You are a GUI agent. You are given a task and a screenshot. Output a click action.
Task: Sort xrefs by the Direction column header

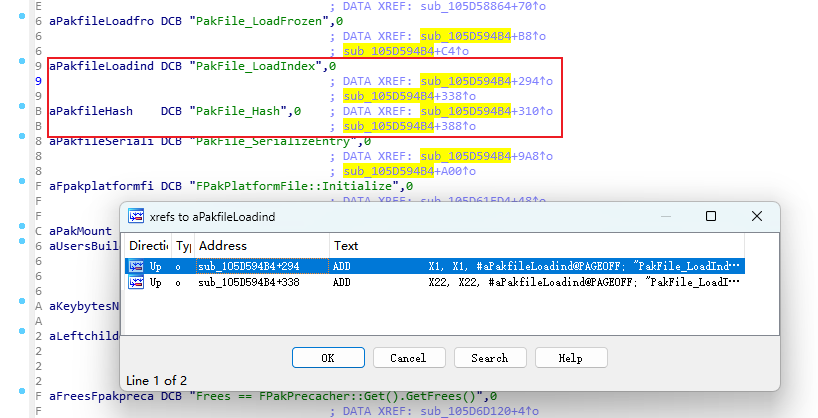tap(147, 245)
